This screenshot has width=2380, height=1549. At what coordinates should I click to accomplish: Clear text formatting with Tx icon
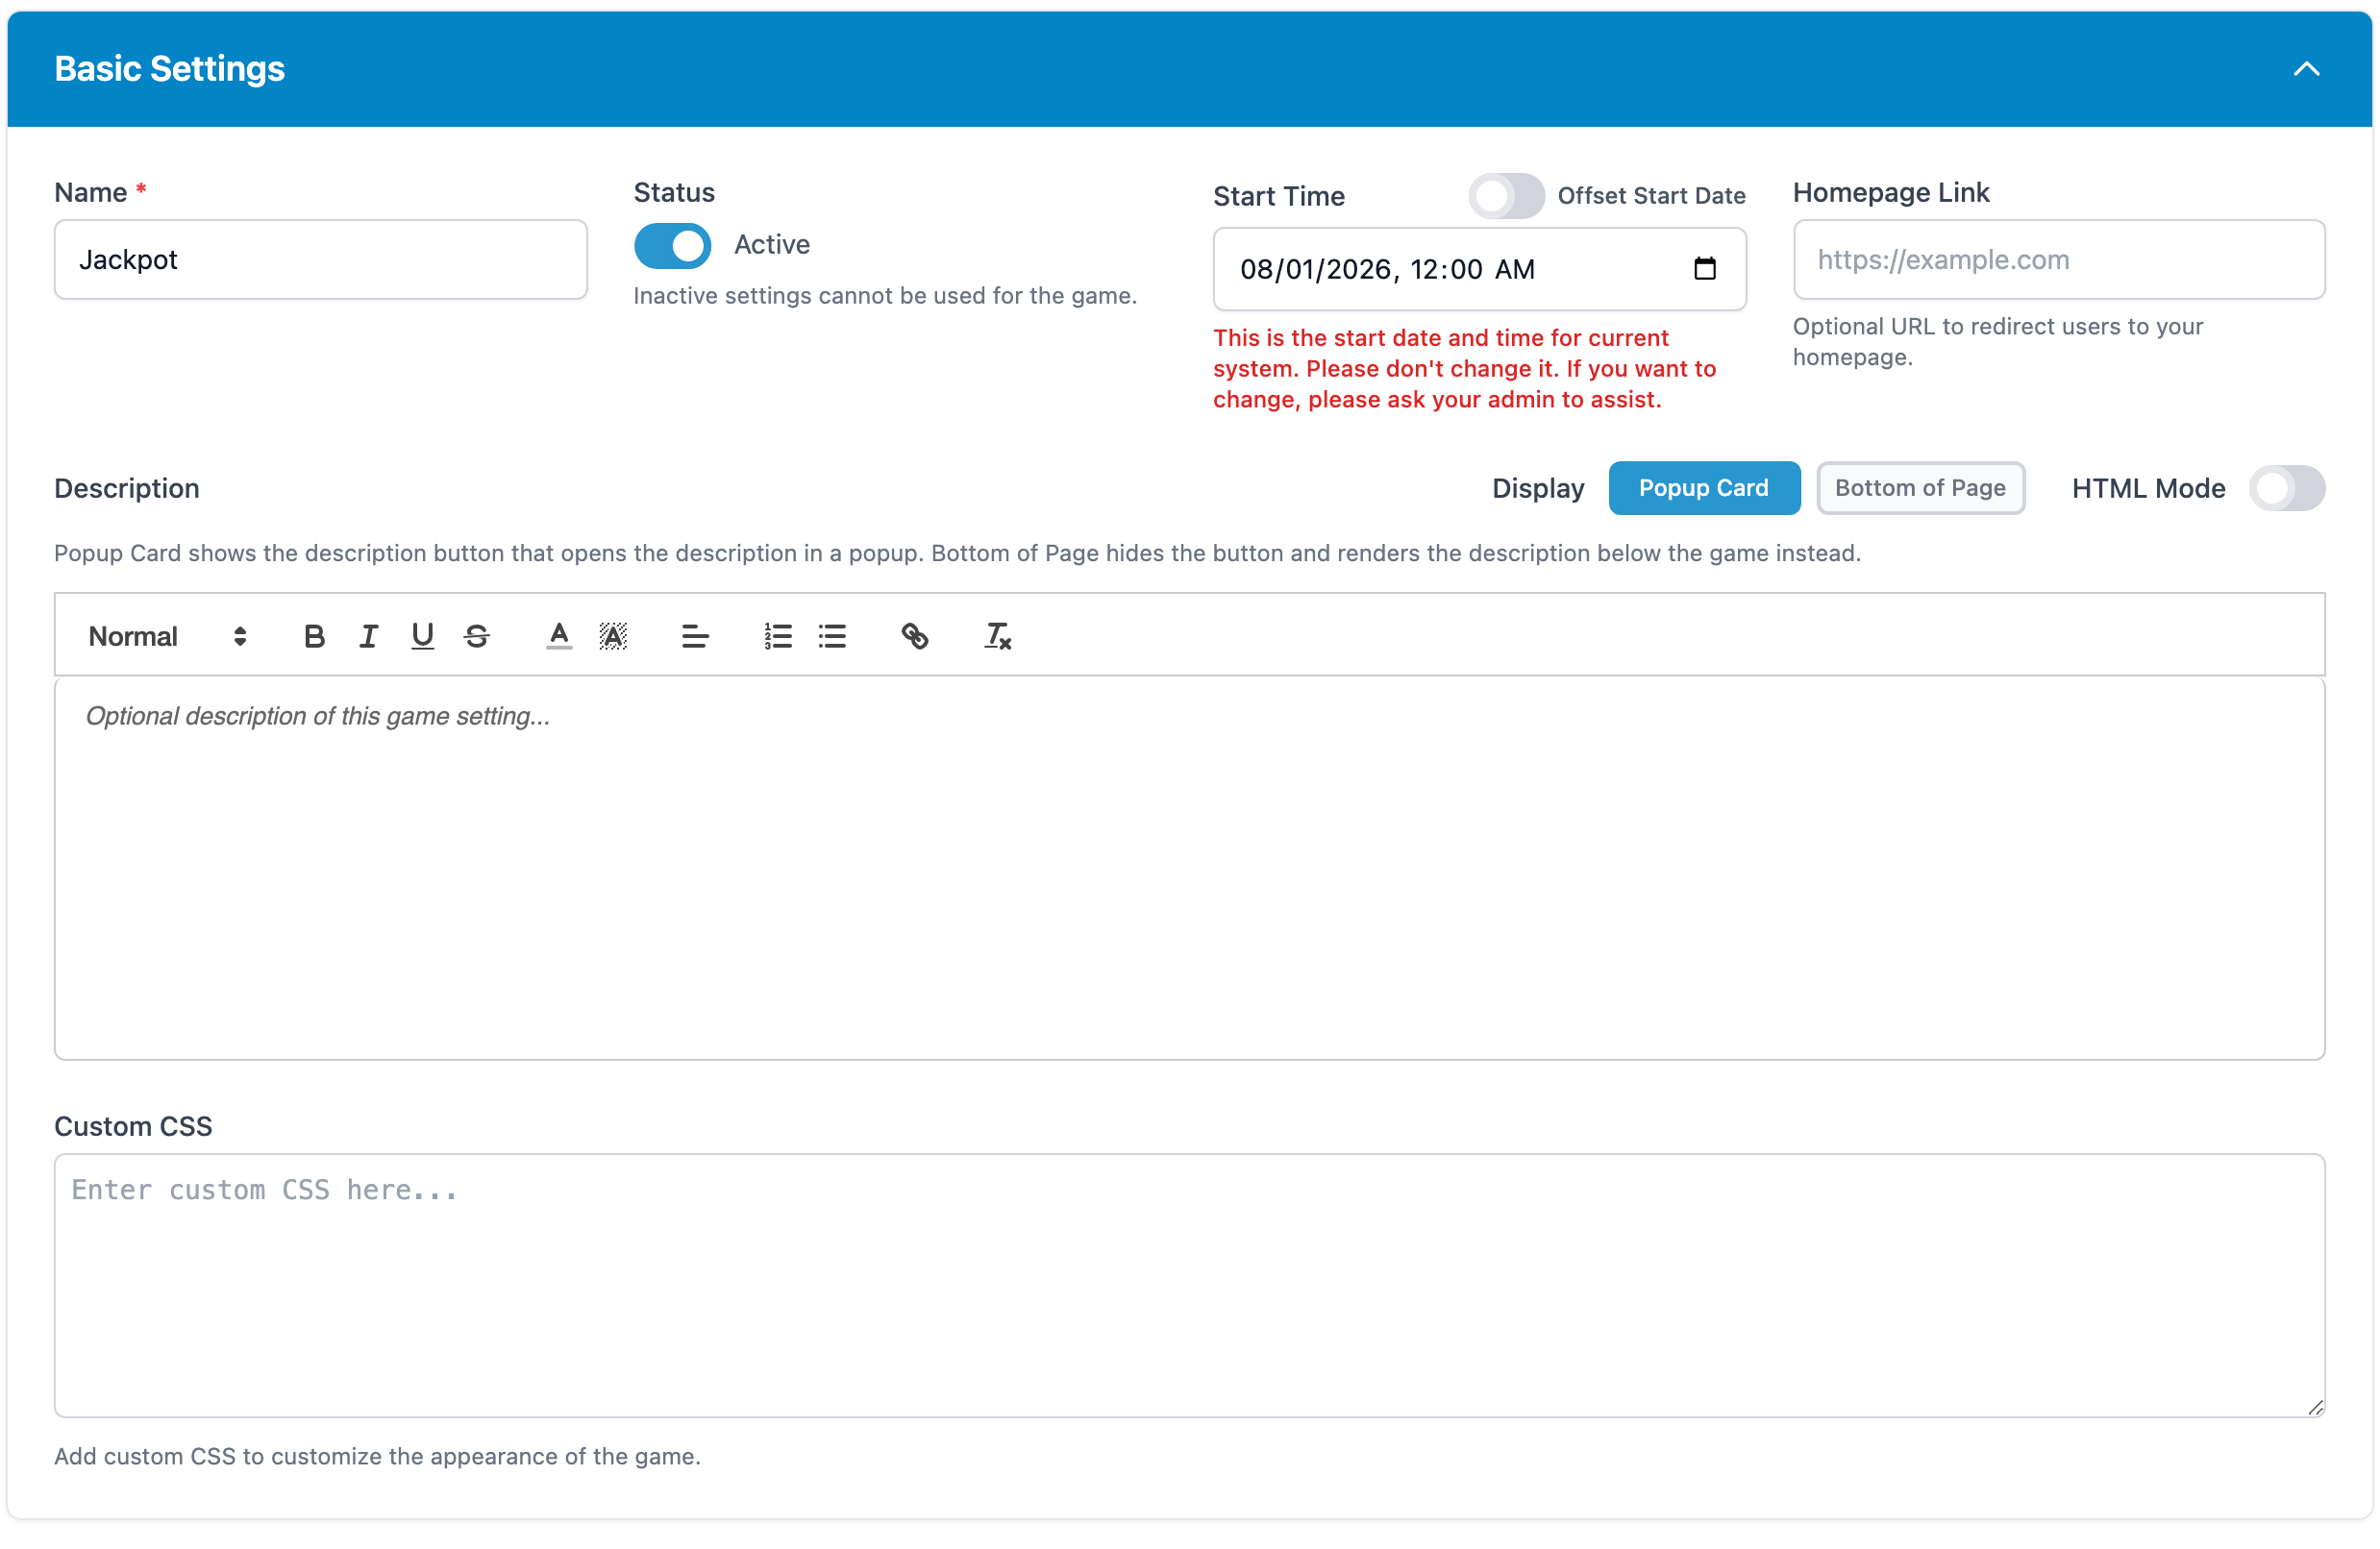coord(997,636)
